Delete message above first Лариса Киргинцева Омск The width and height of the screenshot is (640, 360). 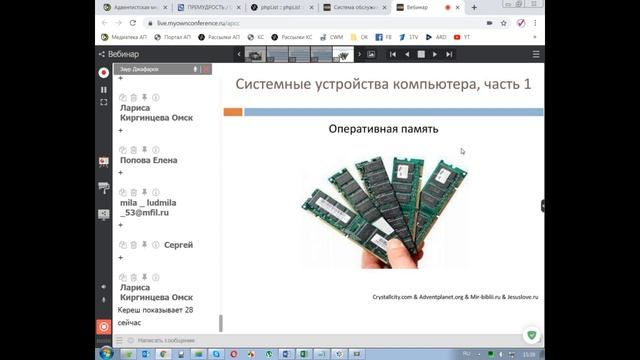133,98
